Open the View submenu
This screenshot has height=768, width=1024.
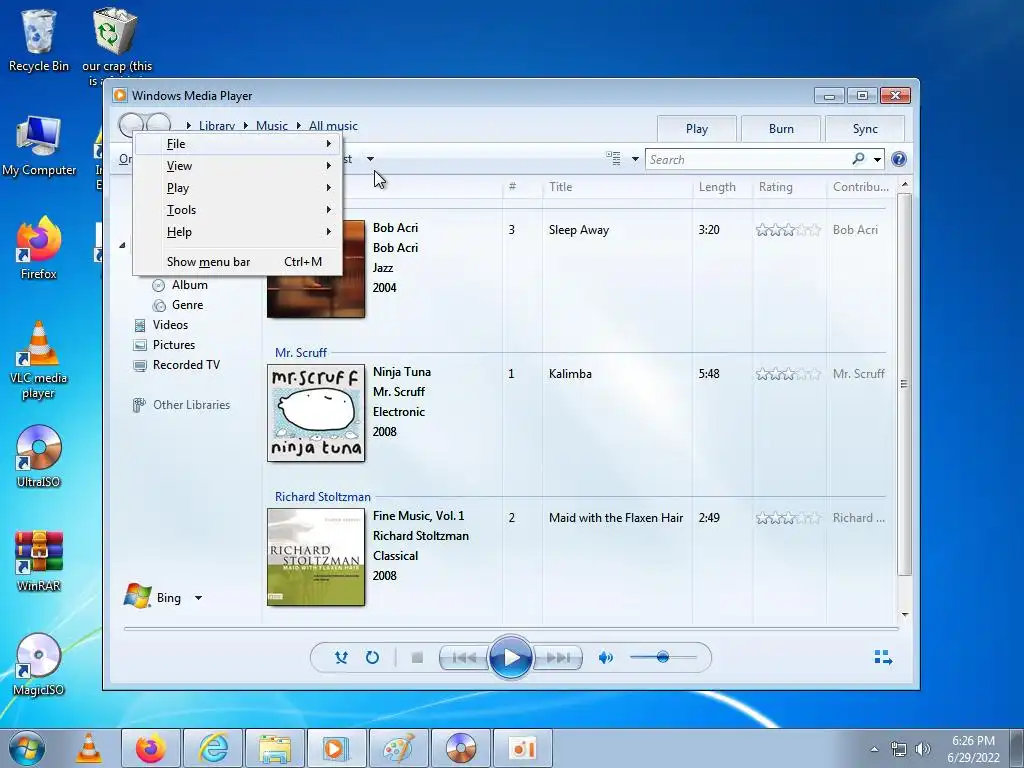[x=238, y=166]
